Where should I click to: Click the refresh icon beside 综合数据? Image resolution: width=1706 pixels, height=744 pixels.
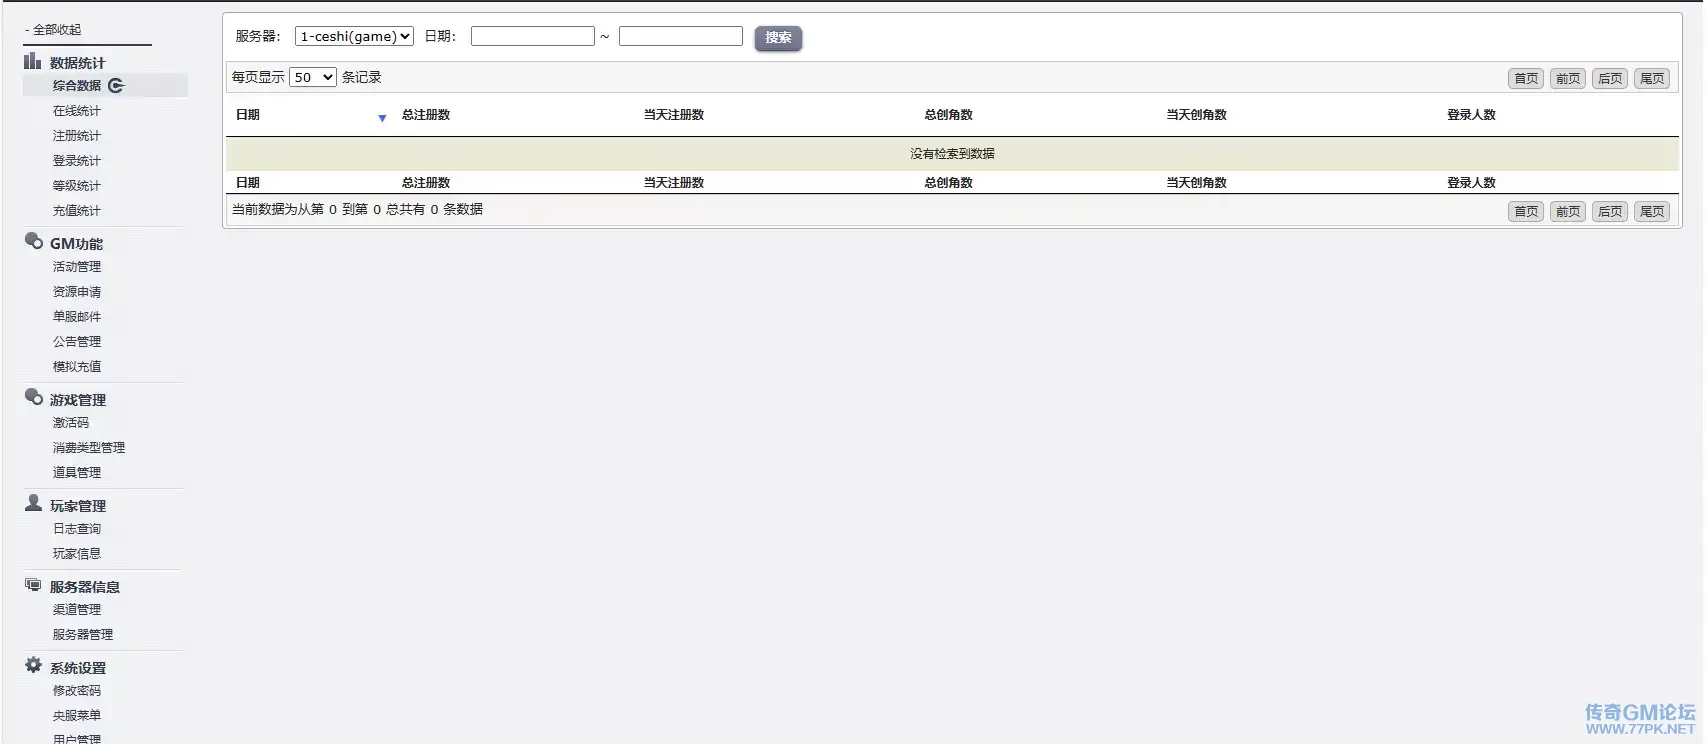point(116,86)
